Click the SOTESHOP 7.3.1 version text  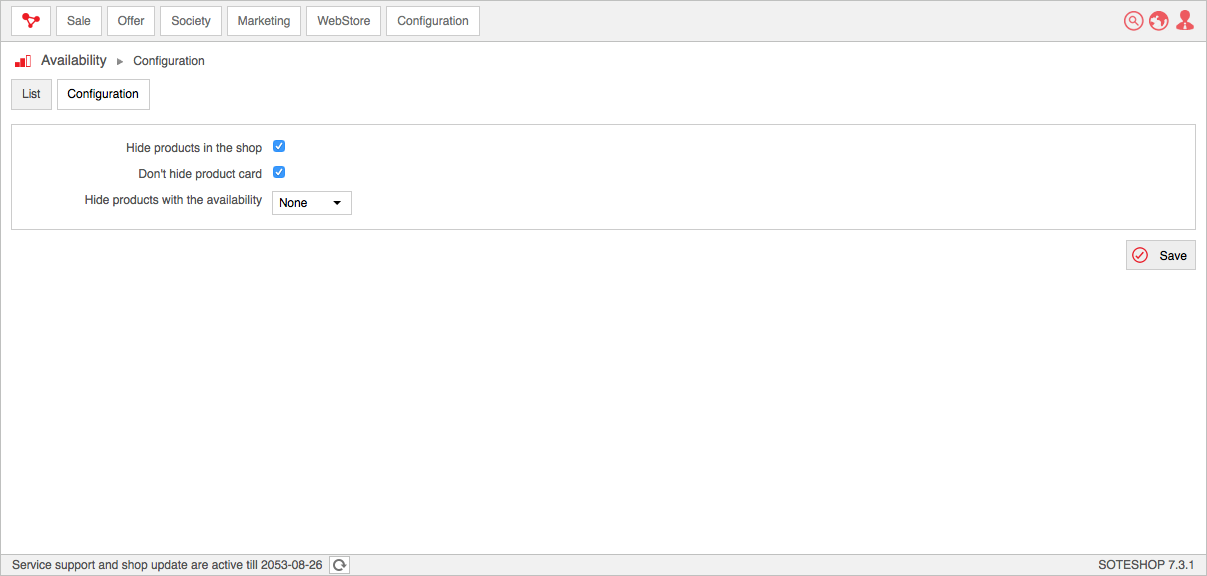pyautogui.click(x=1146, y=565)
